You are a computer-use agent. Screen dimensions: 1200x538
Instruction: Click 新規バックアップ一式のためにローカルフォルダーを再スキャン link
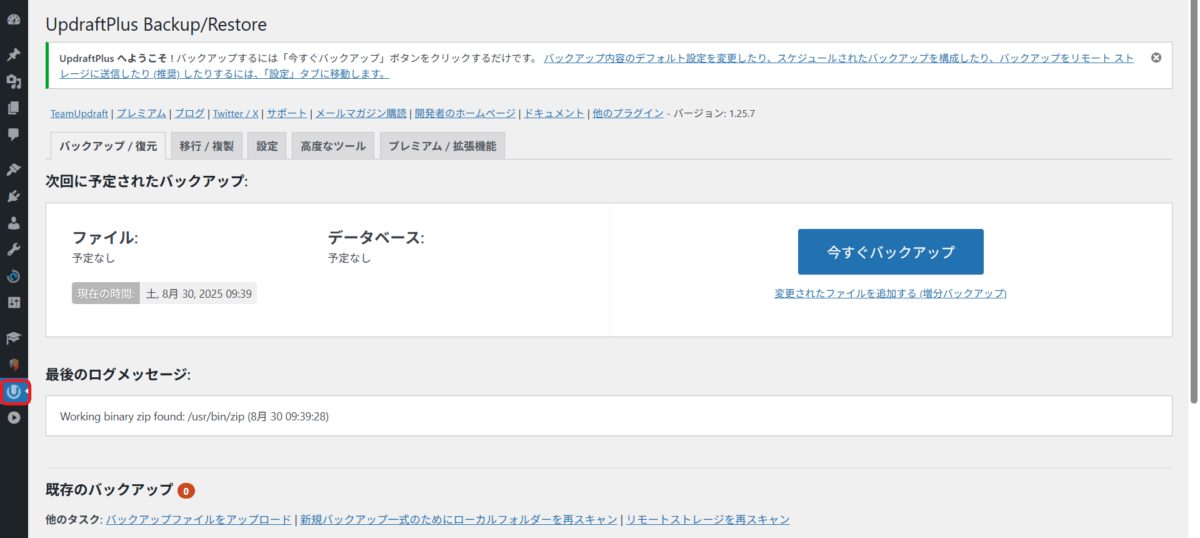click(458, 520)
